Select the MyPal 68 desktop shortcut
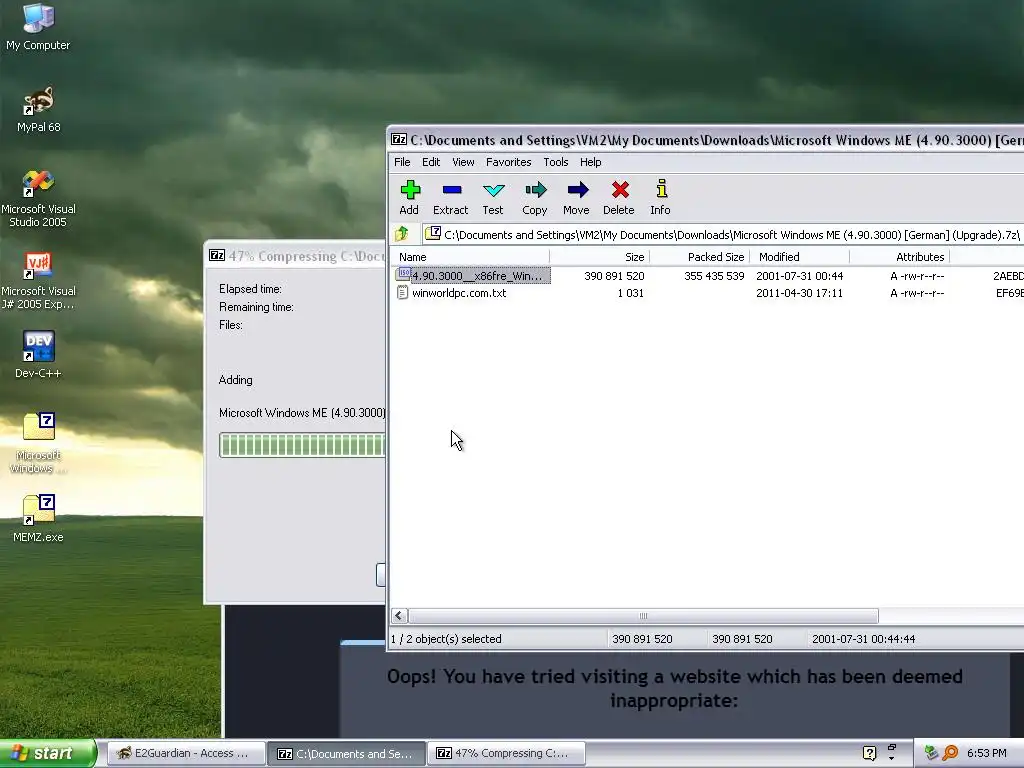Viewport: 1024px width, 768px height. [x=39, y=110]
